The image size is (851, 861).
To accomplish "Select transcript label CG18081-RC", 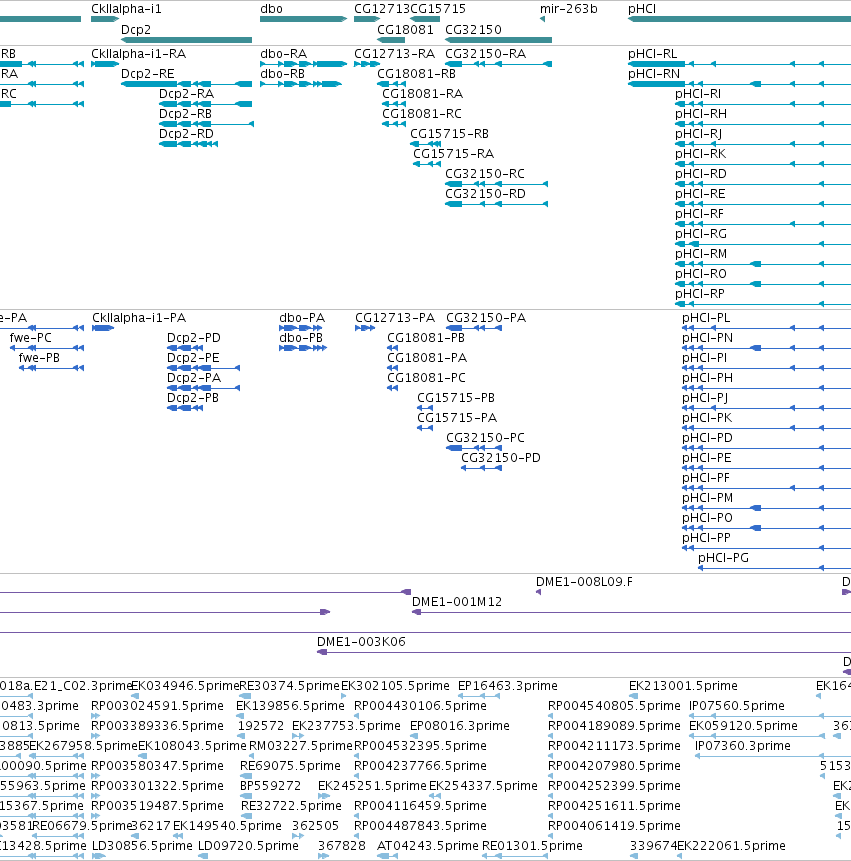I will tap(422, 114).
